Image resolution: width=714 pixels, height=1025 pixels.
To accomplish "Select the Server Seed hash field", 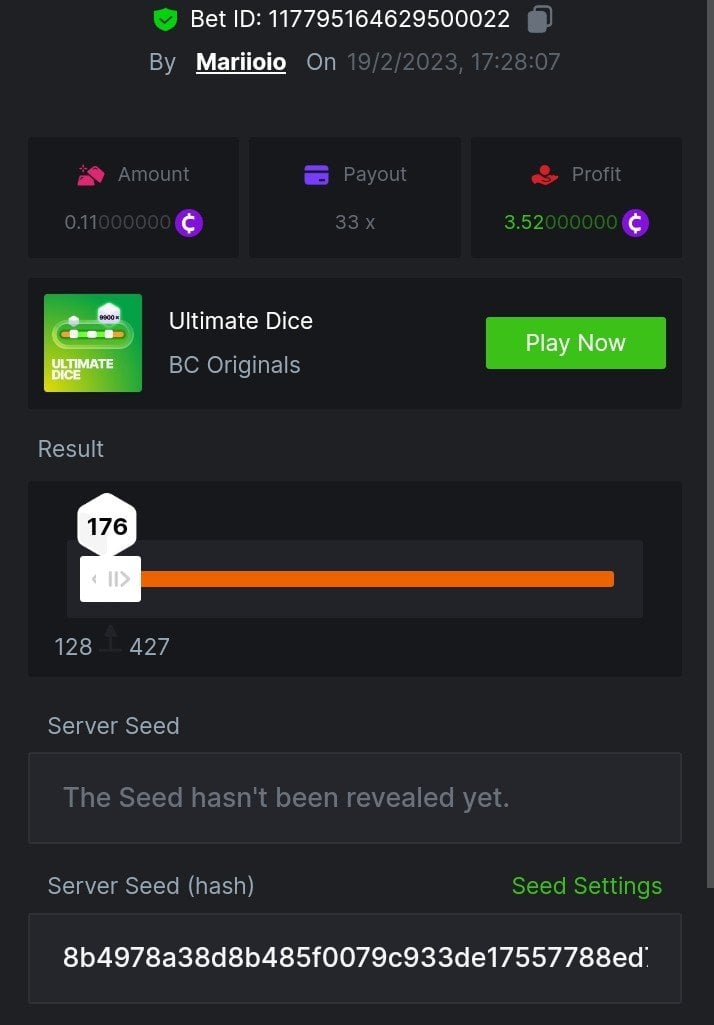I will [355, 958].
